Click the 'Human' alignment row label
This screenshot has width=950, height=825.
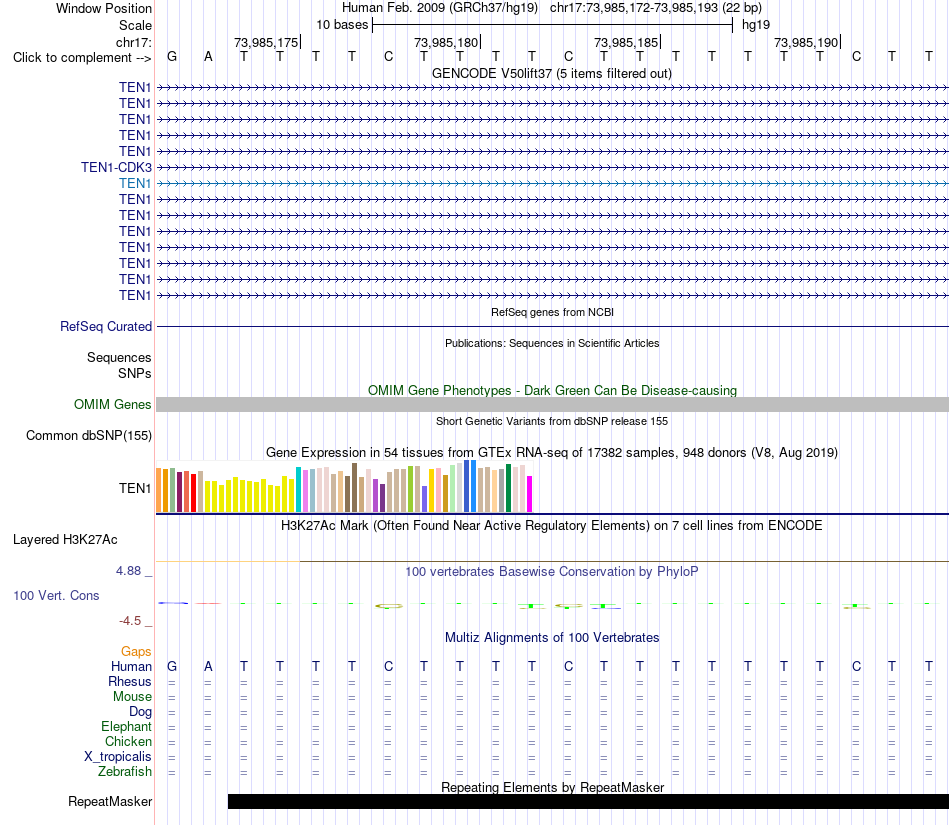(131, 666)
